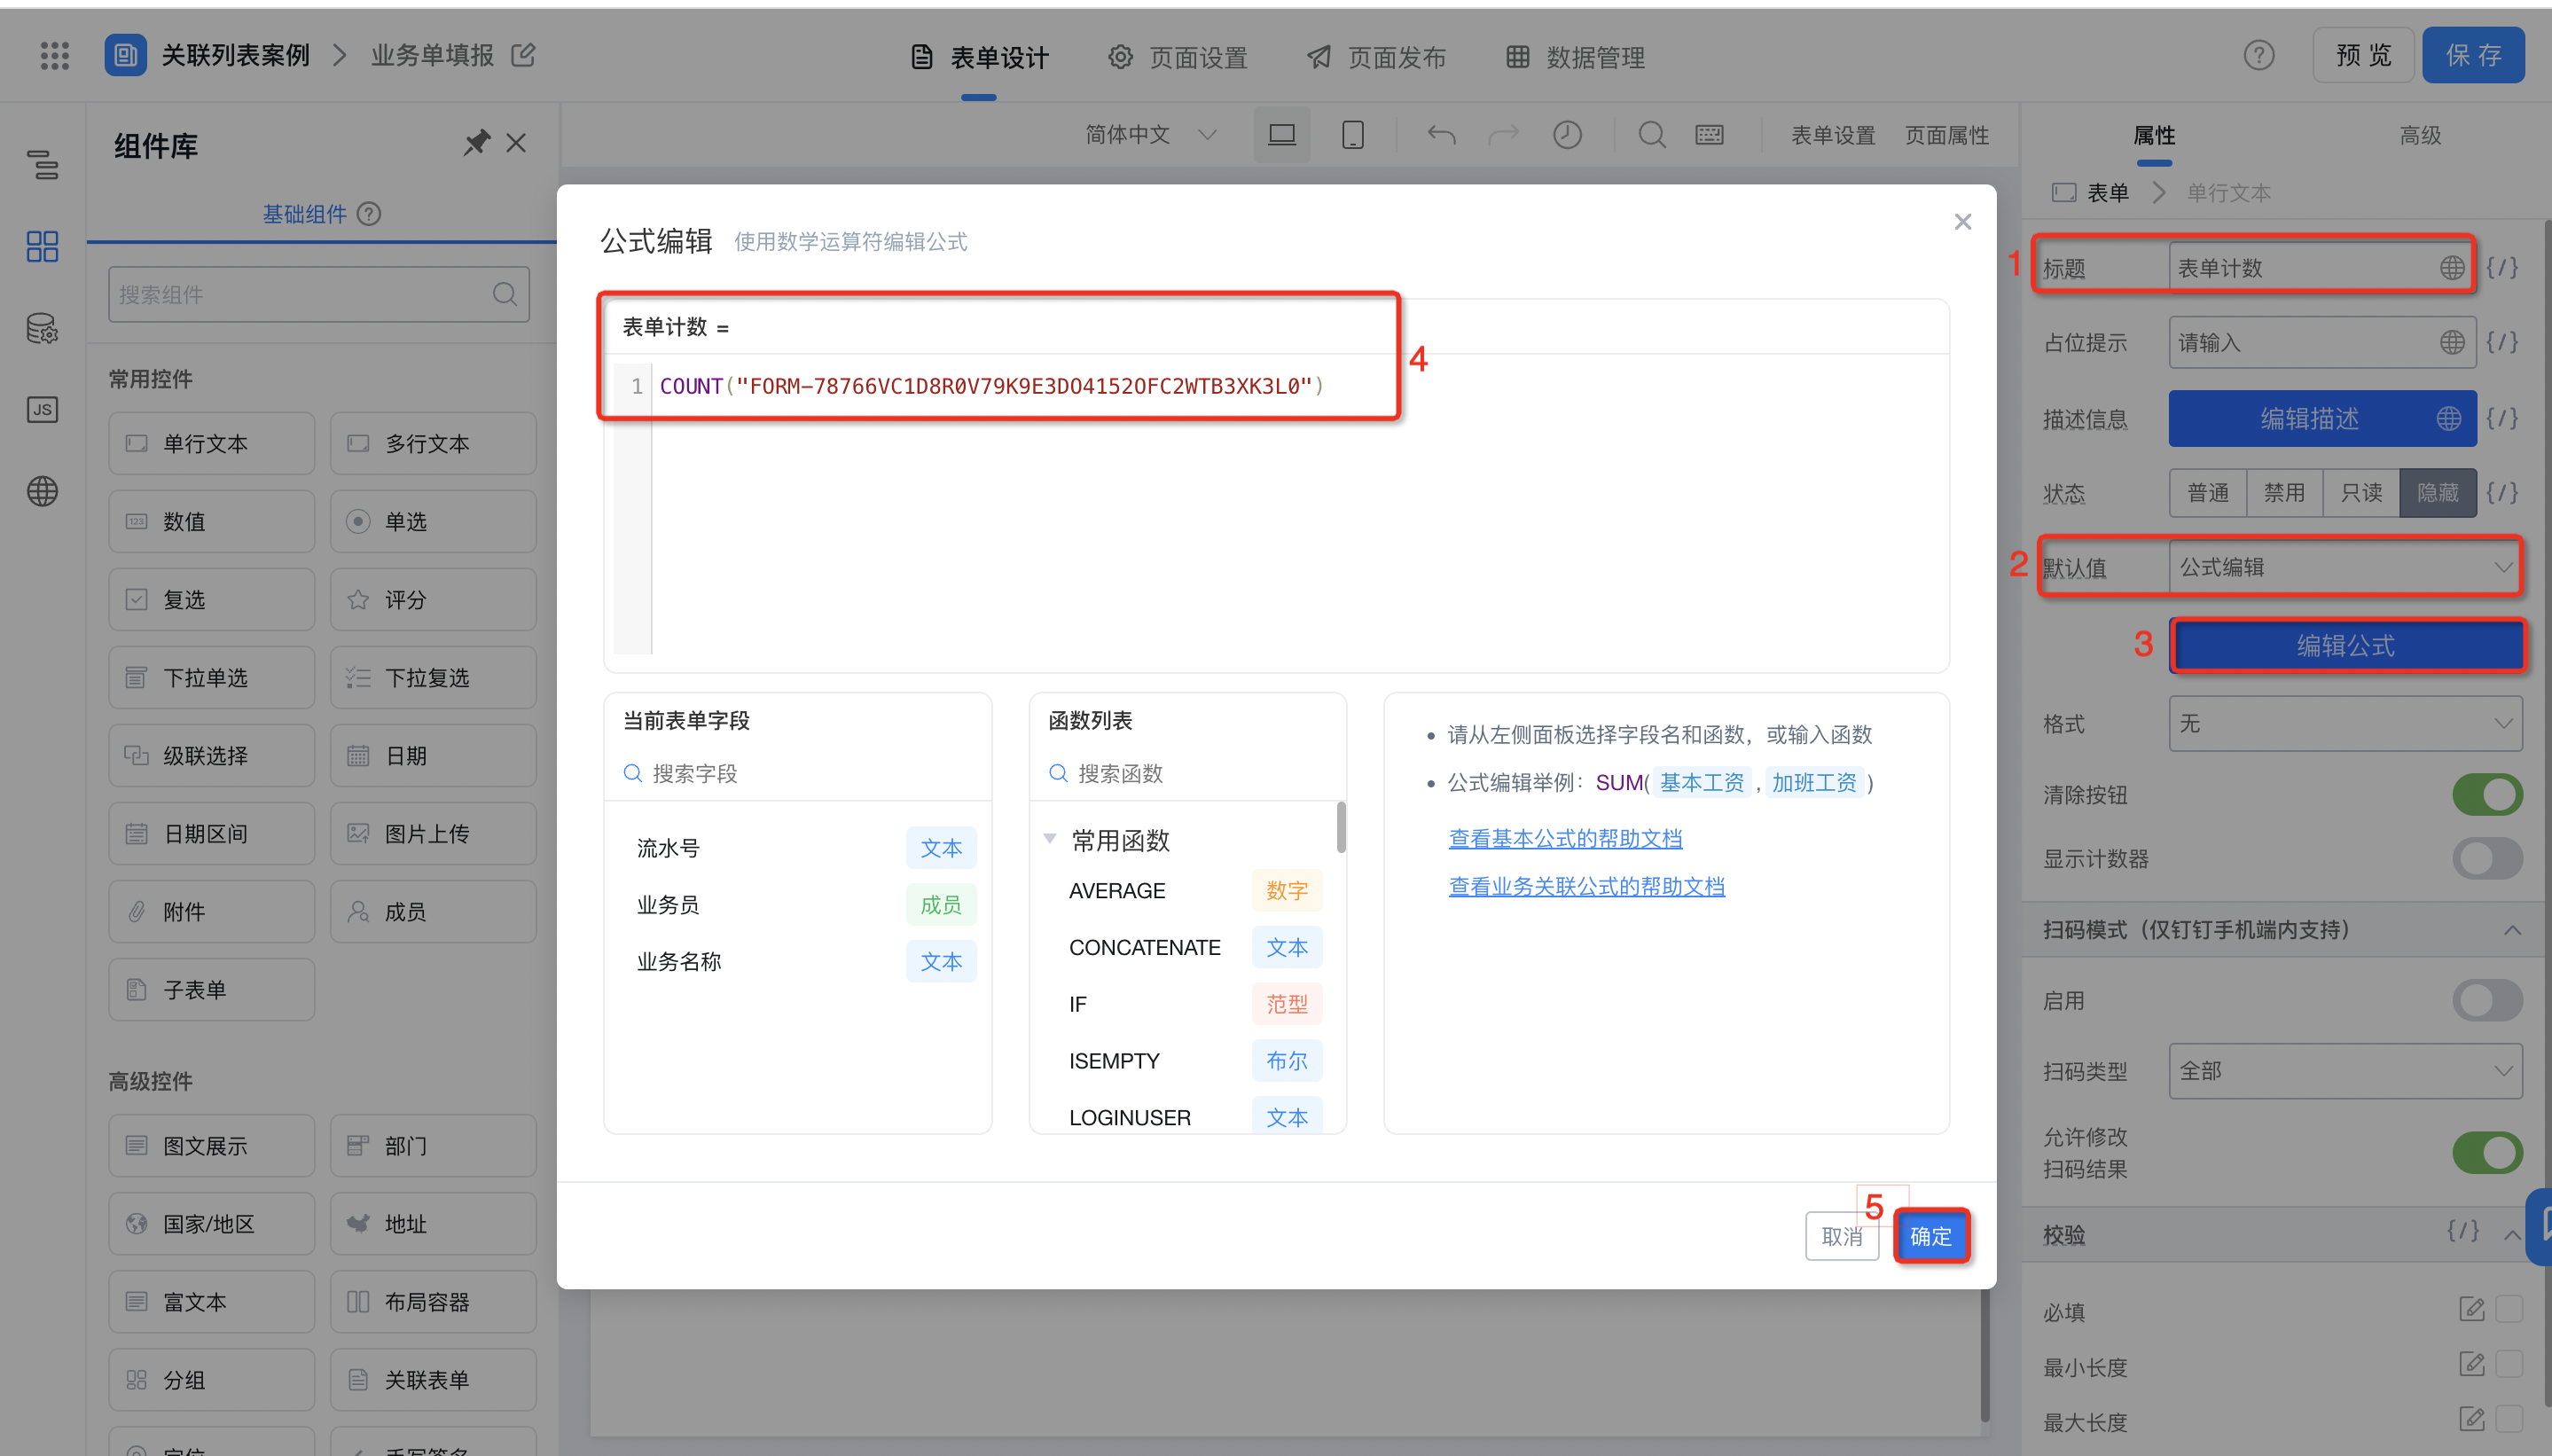Click the search magnifier in toolbar

tap(1652, 134)
